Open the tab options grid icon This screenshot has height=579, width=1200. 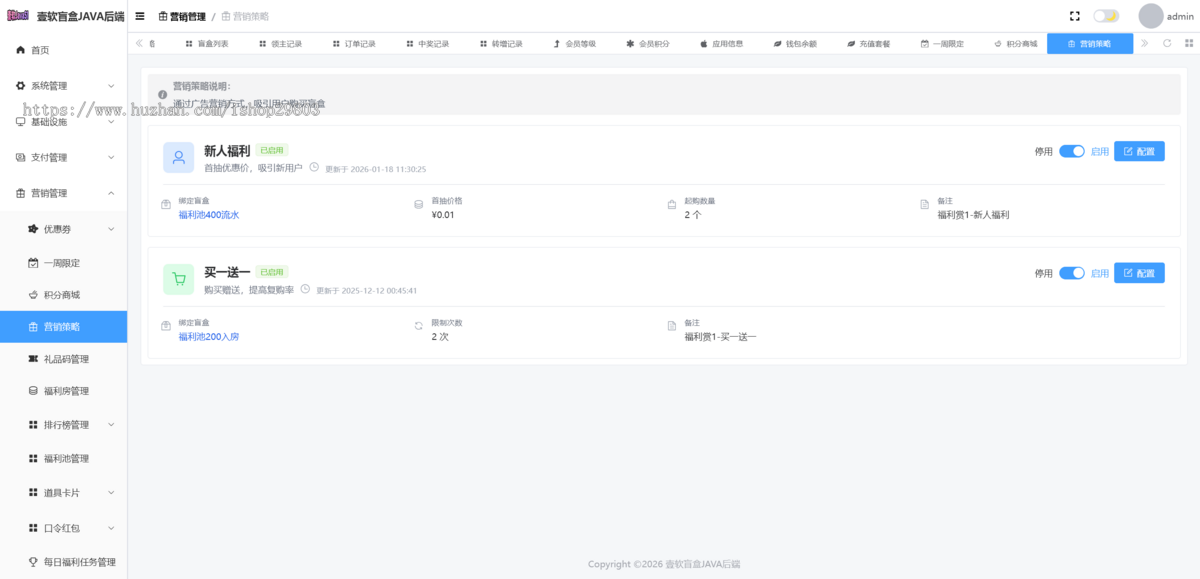[1187, 44]
